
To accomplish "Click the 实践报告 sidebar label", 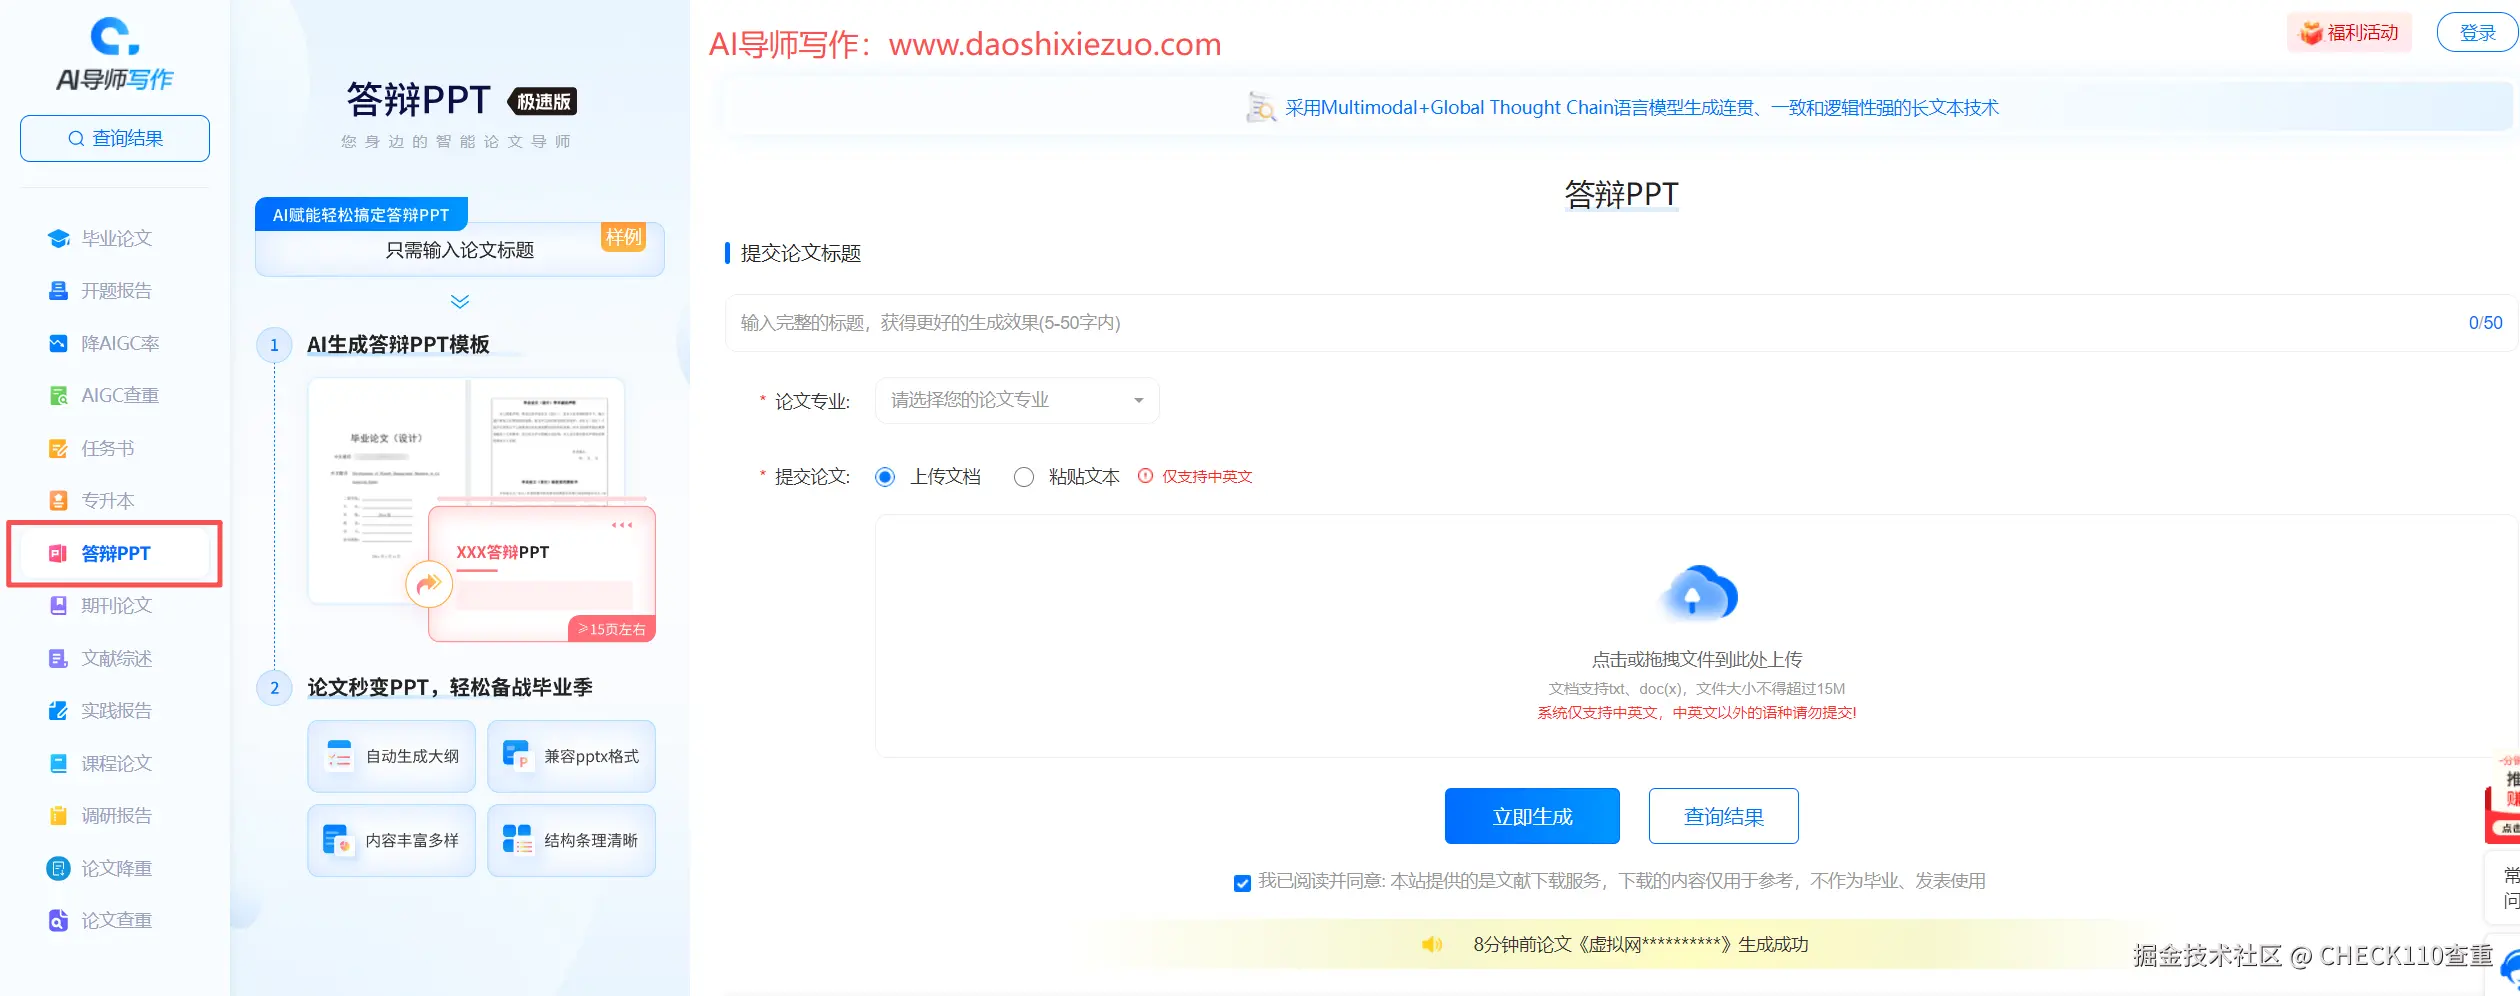I will (117, 711).
